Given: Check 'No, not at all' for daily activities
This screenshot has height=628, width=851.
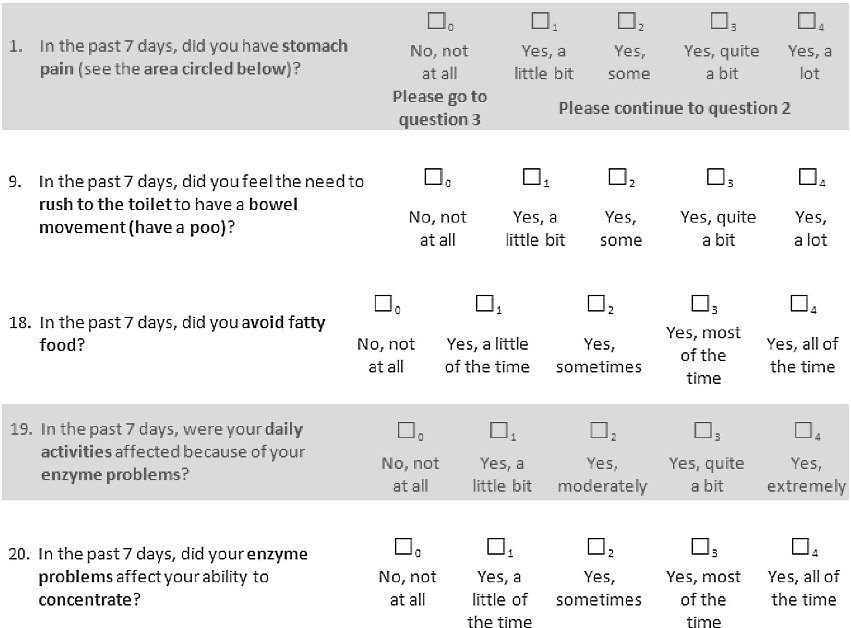Looking at the screenshot, I should [406, 430].
